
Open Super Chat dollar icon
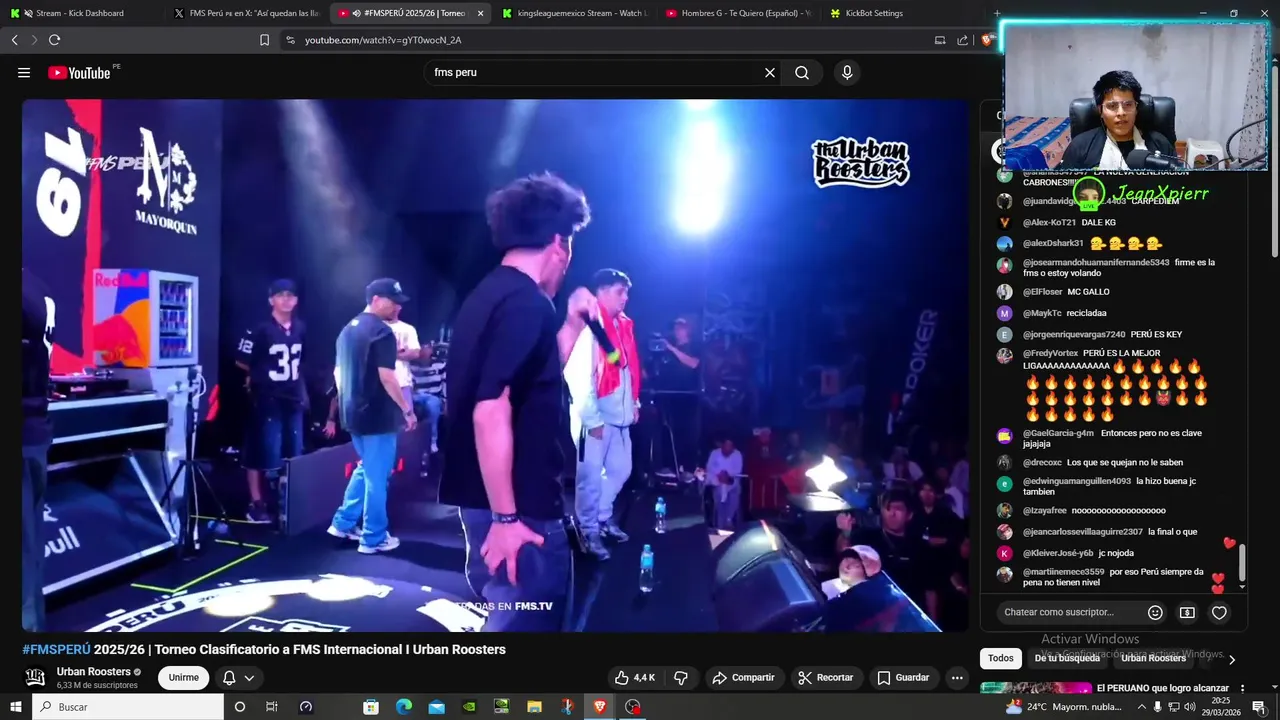1187,612
